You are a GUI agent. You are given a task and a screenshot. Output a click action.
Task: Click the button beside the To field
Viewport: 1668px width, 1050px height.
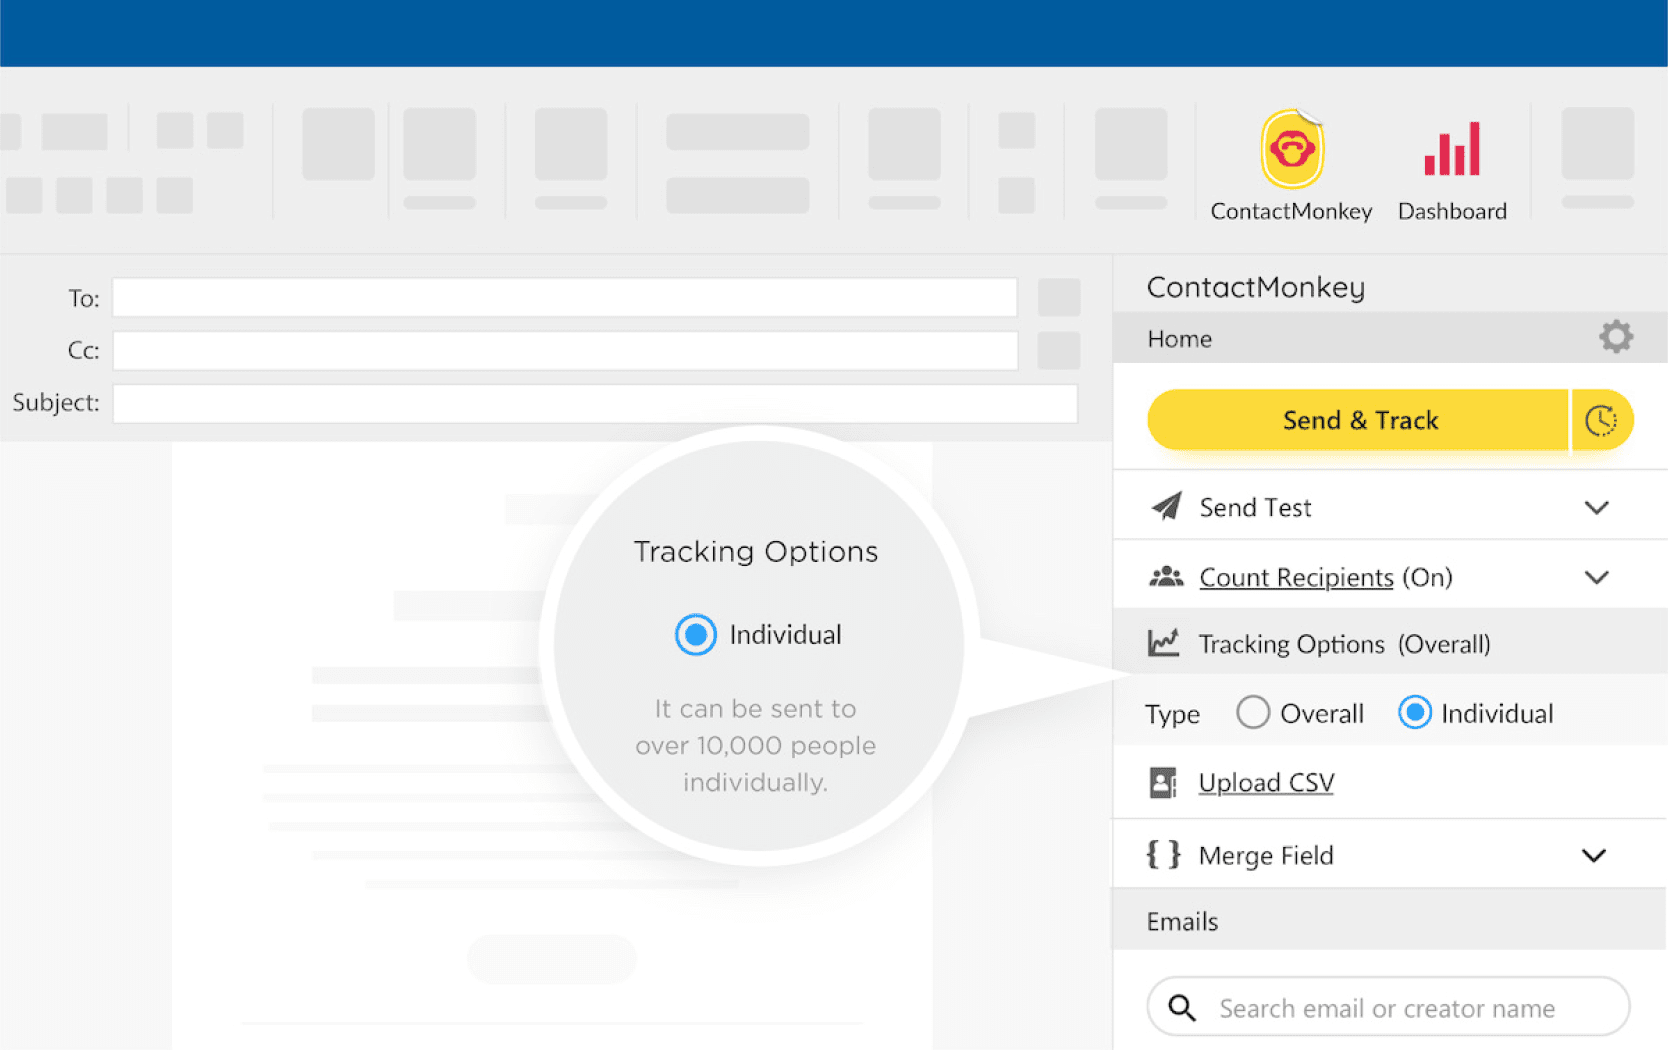(1059, 298)
